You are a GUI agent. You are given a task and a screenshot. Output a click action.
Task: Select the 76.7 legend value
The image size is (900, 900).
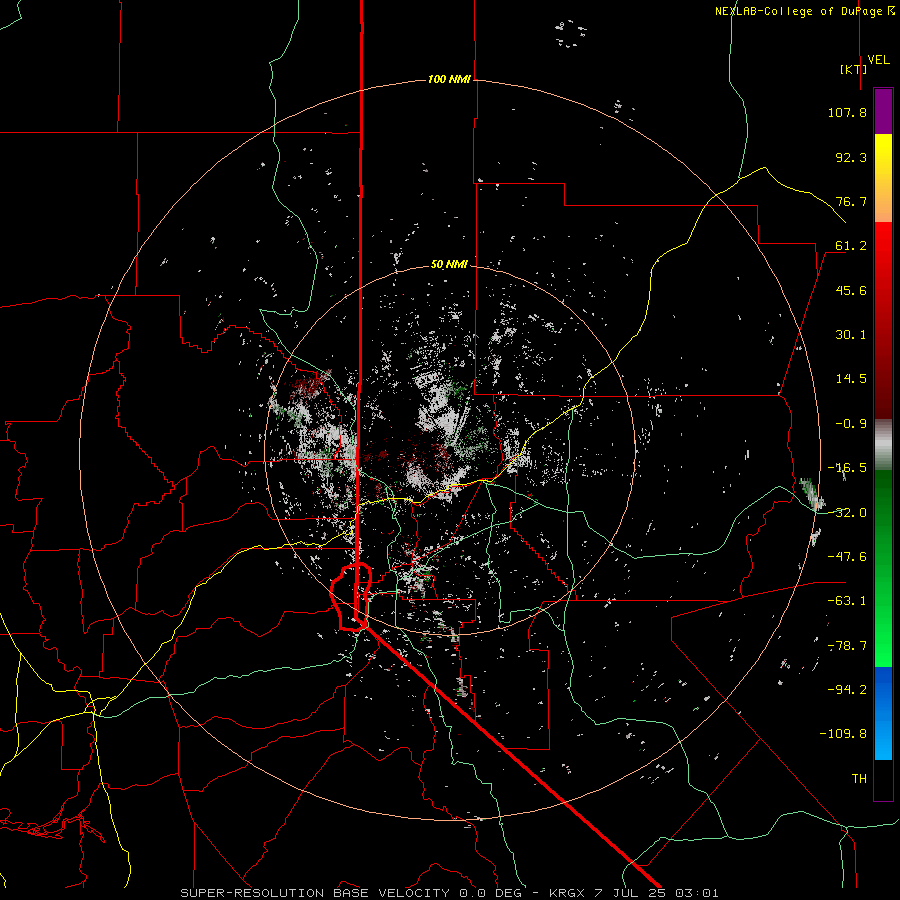(851, 201)
